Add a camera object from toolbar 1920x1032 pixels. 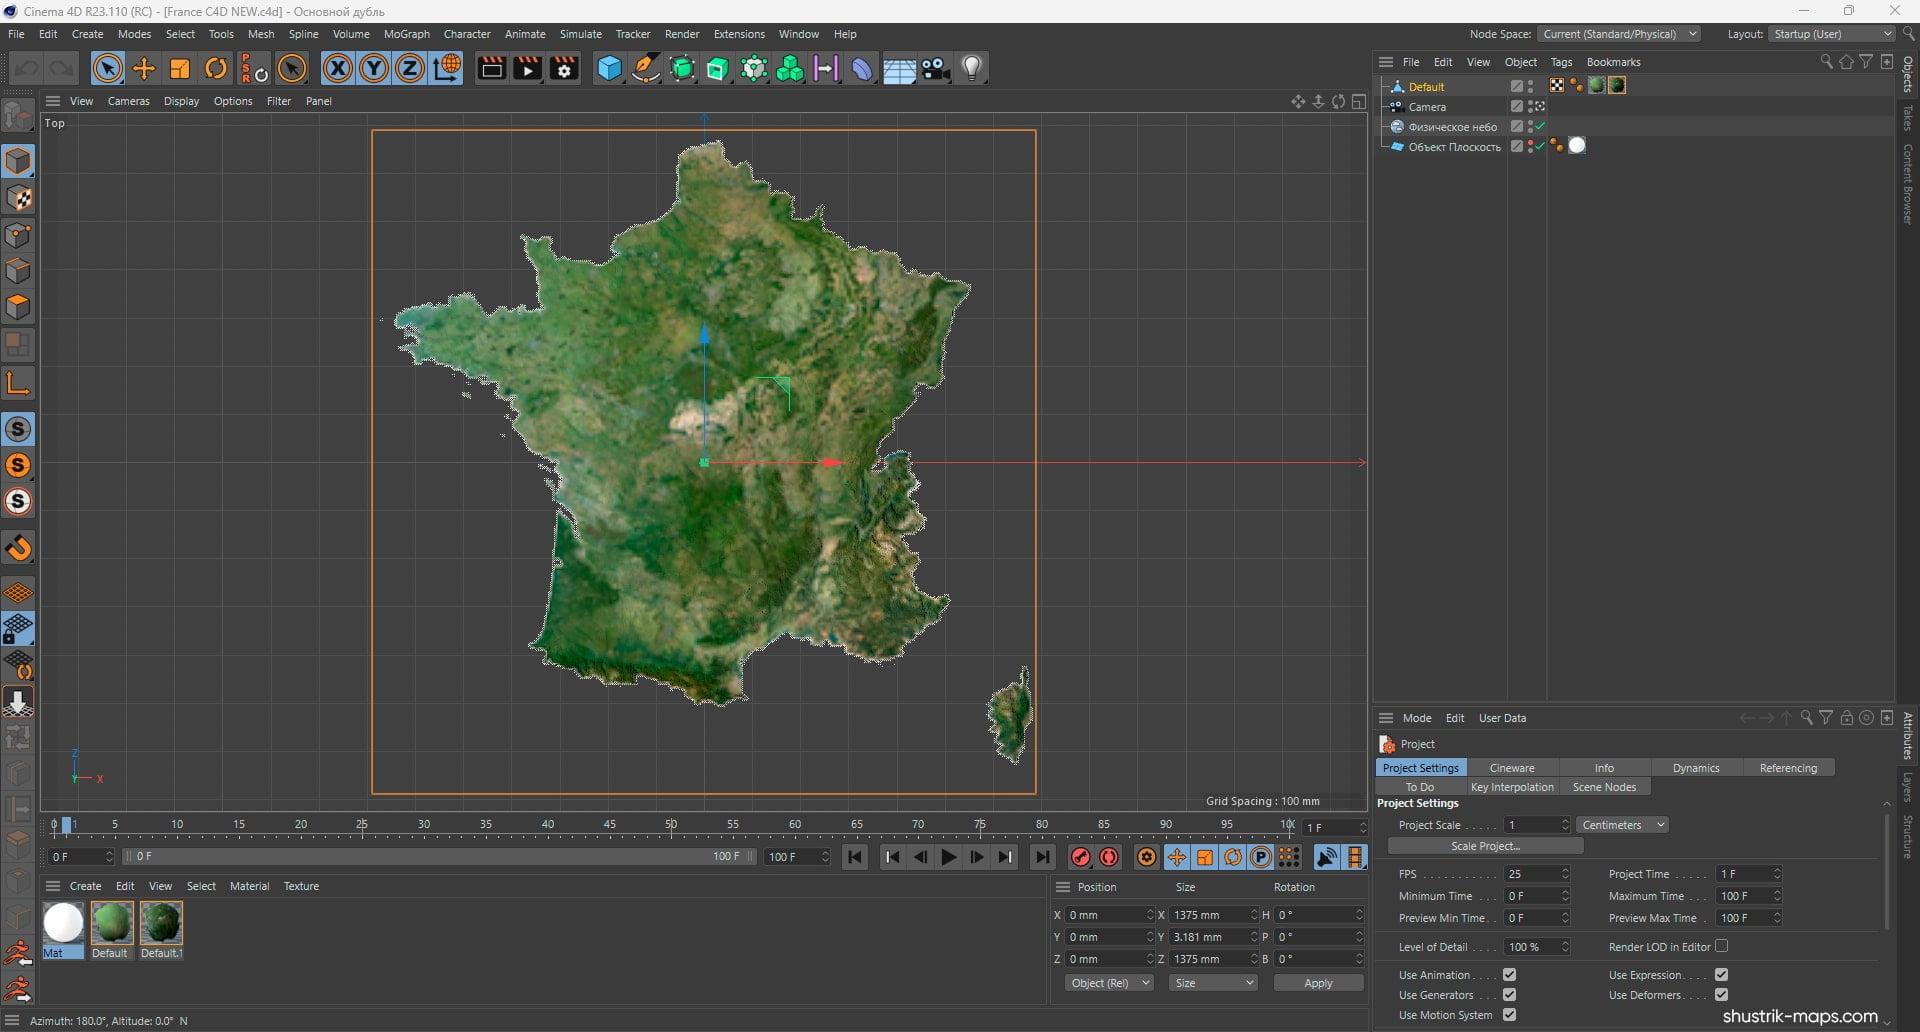tap(936, 68)
